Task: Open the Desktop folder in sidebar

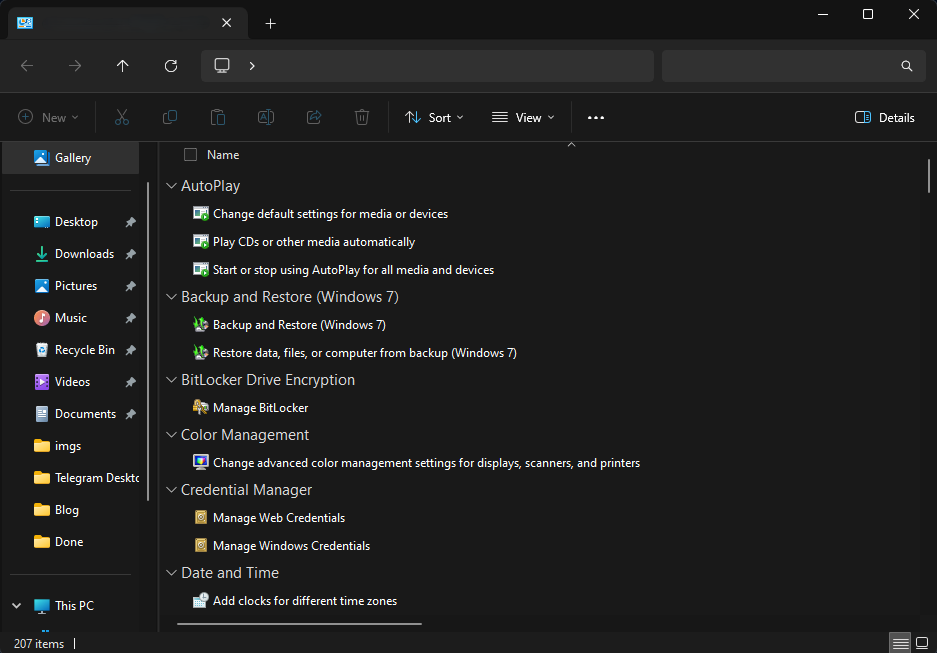Action: click(x=76, y=222)
